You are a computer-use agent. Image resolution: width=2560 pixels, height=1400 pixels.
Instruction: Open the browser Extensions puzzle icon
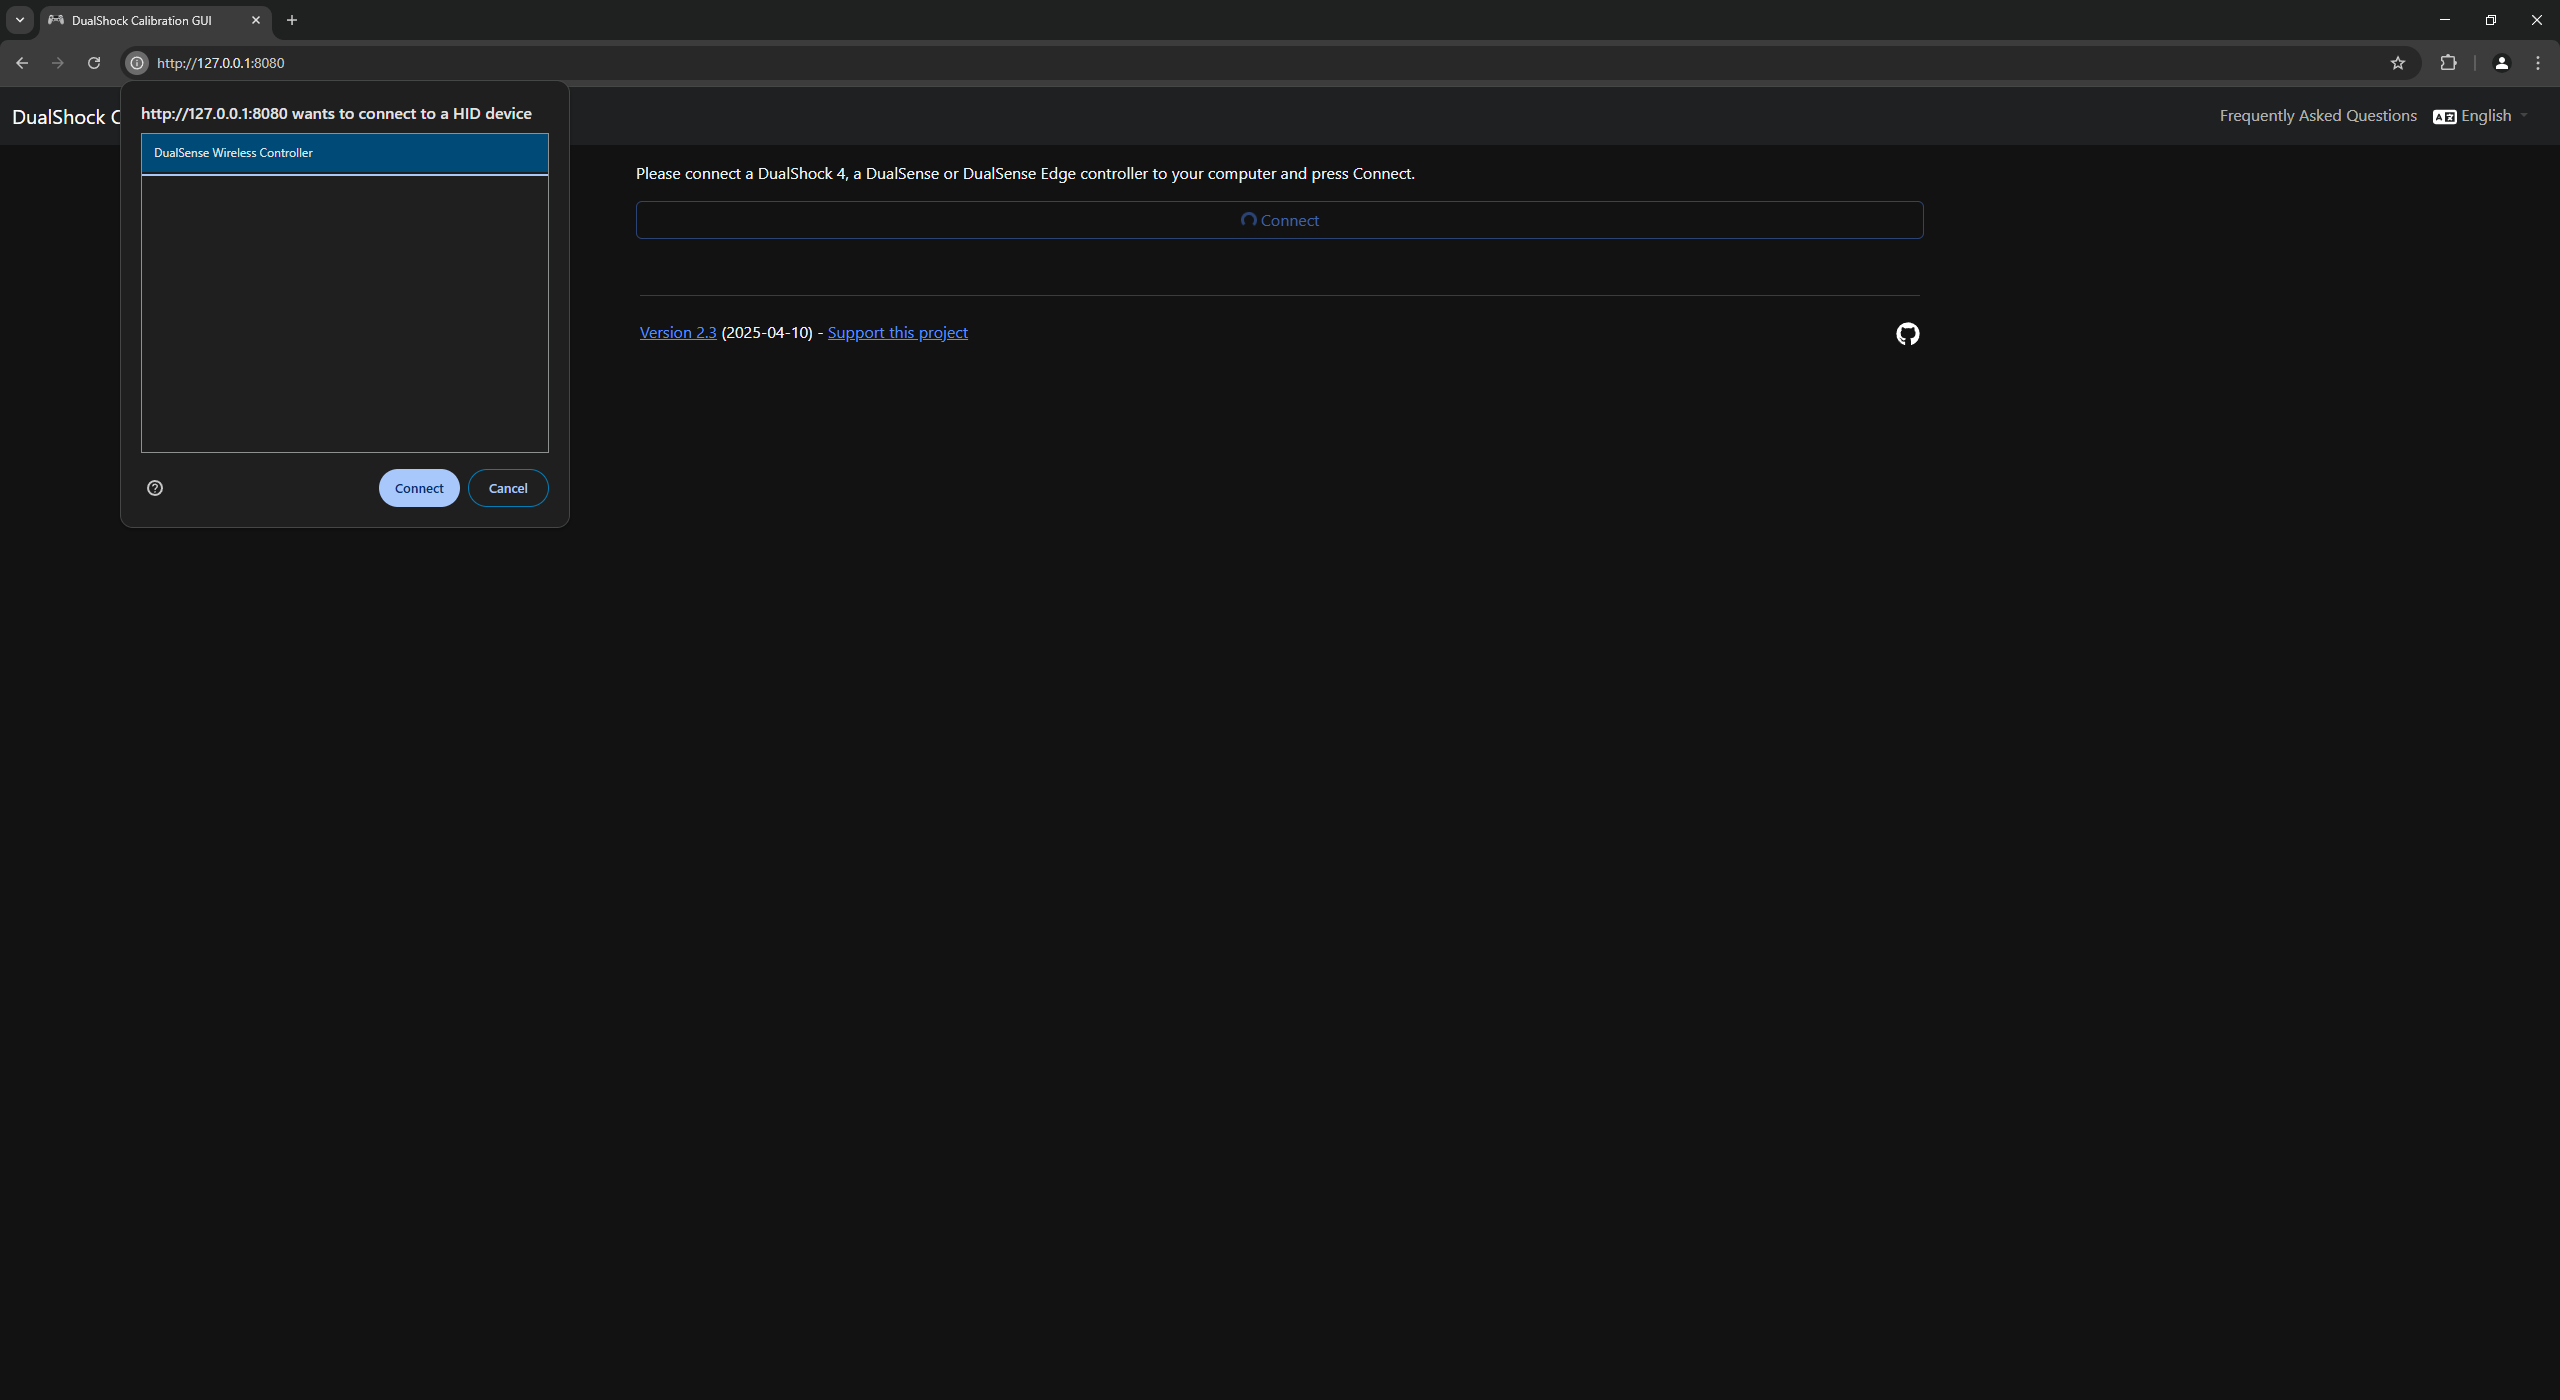[x=2448, y=63]
